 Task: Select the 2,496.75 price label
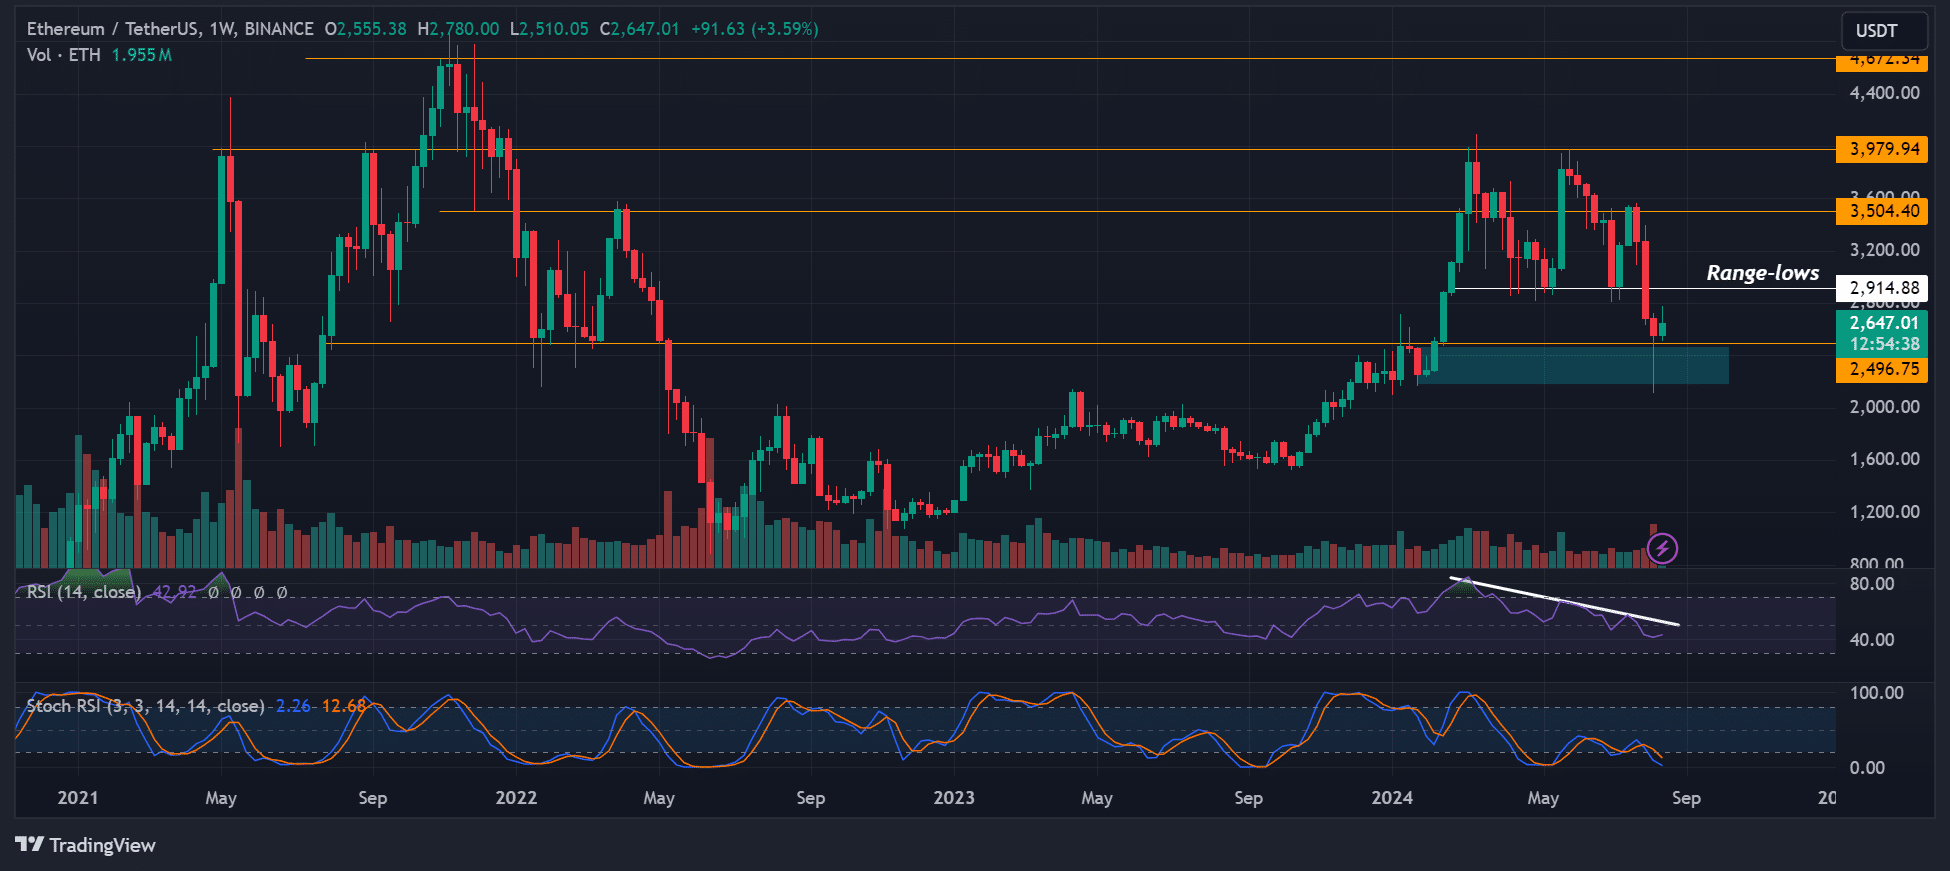[x=1882, y=369]
